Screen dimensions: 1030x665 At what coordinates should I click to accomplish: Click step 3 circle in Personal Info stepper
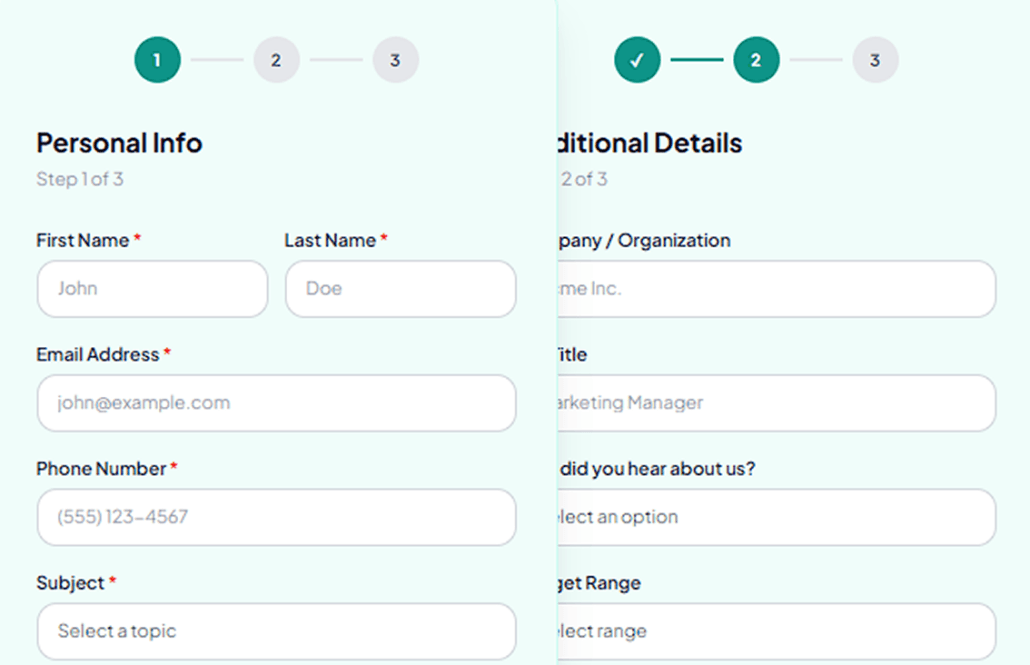[x=395, y=60]
